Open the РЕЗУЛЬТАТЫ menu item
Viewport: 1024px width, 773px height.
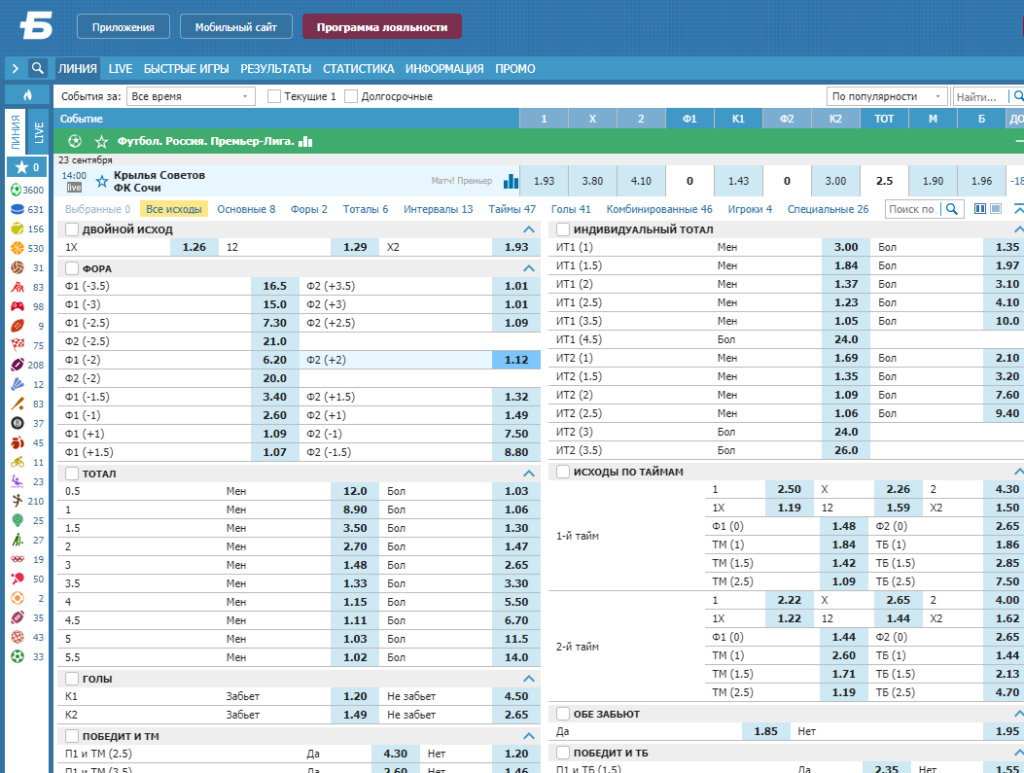276,69
